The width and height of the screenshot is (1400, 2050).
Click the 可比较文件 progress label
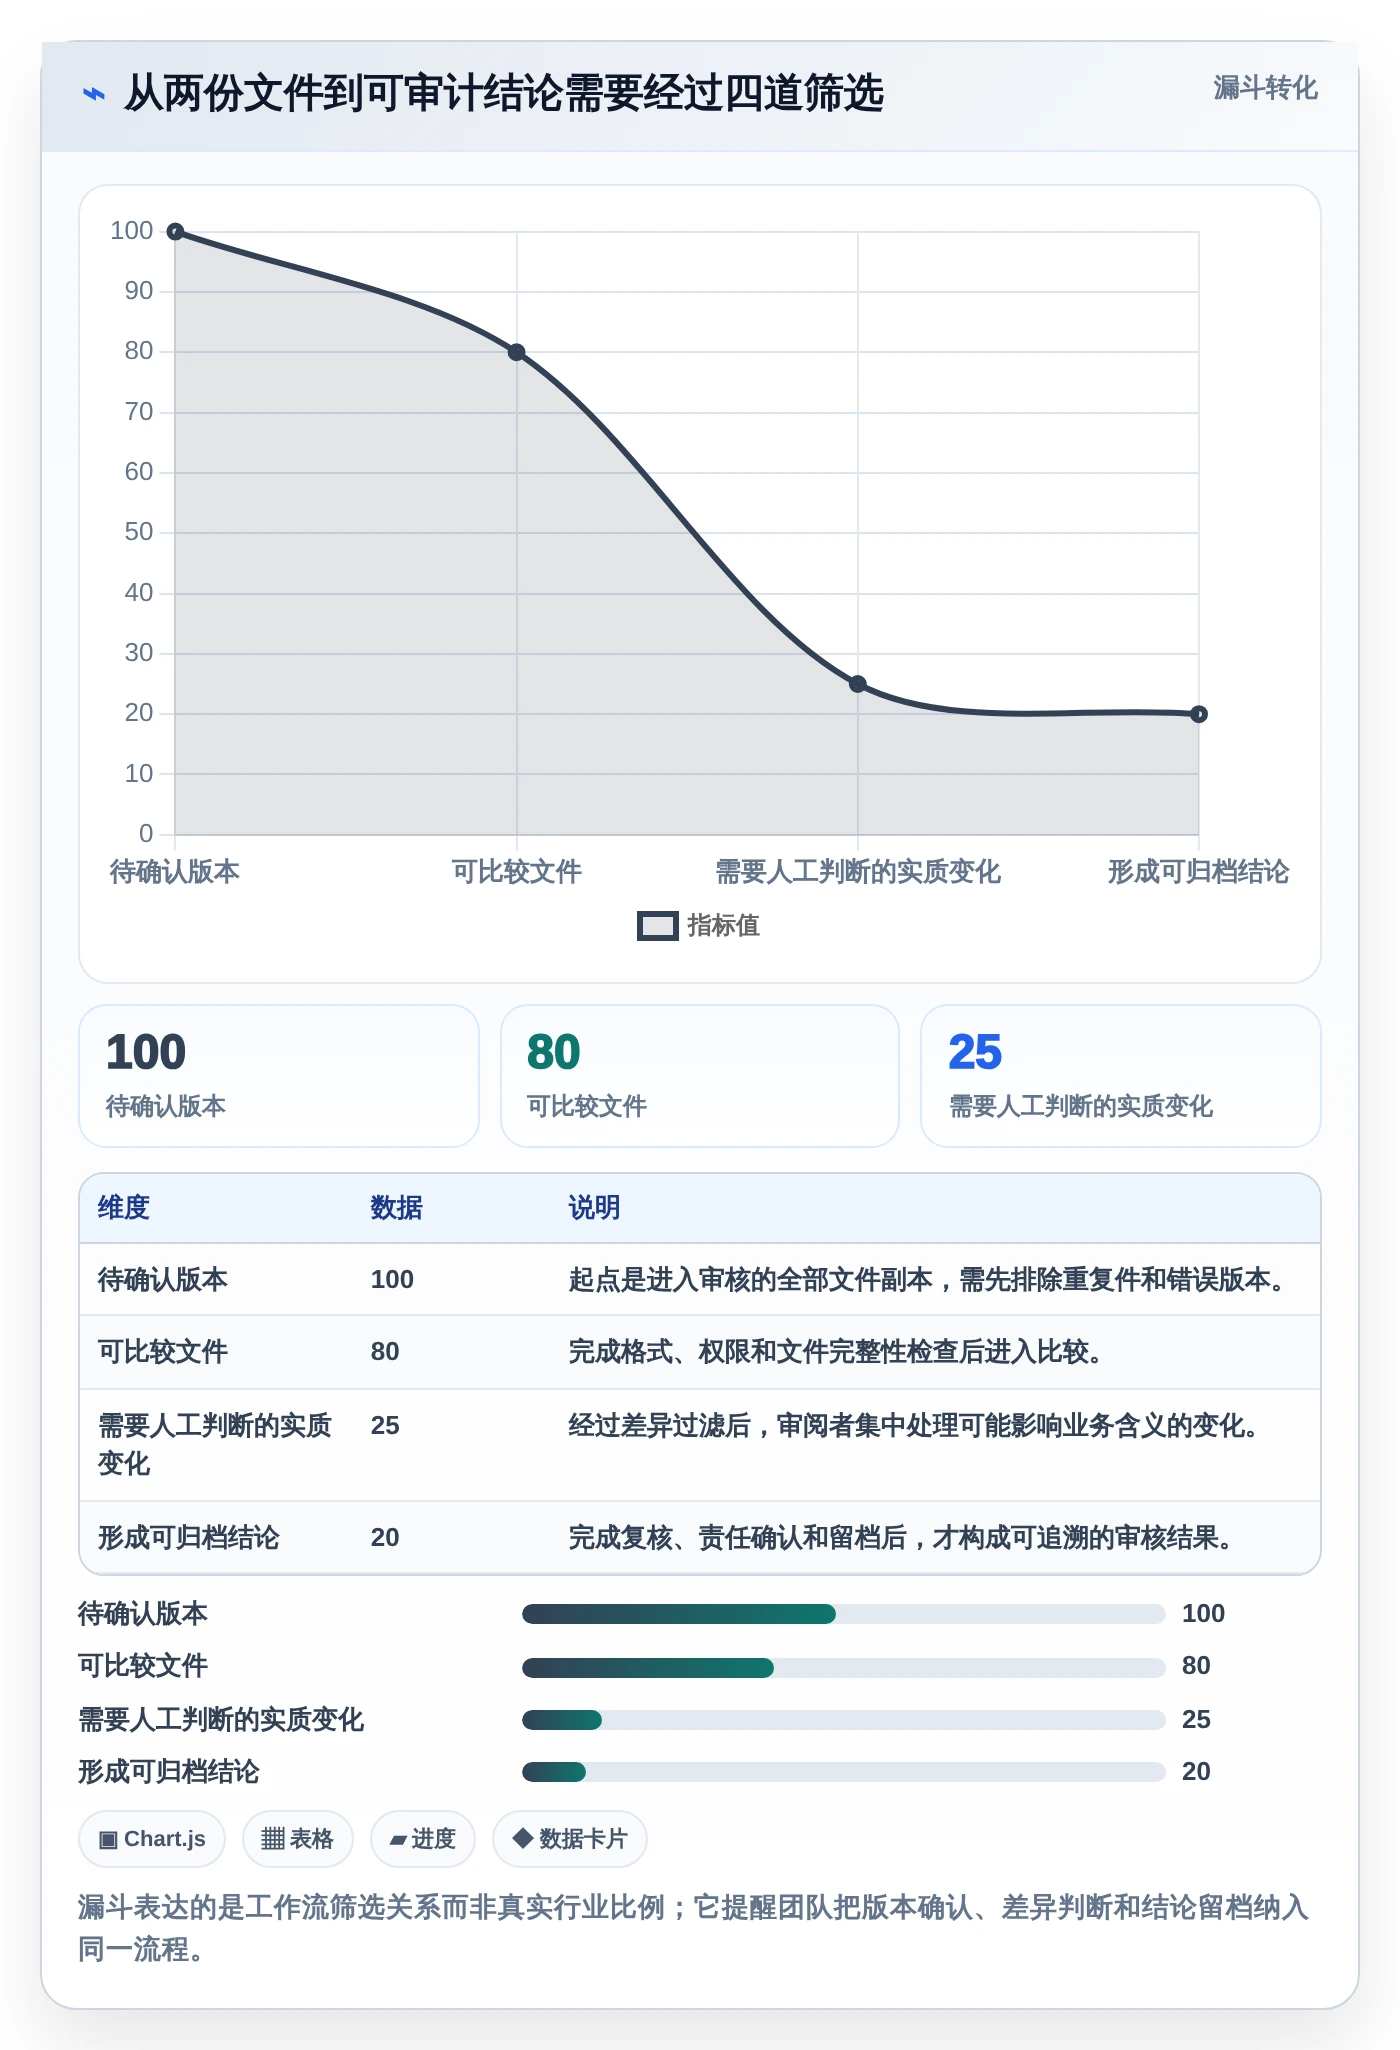[x=143, y=1666]
